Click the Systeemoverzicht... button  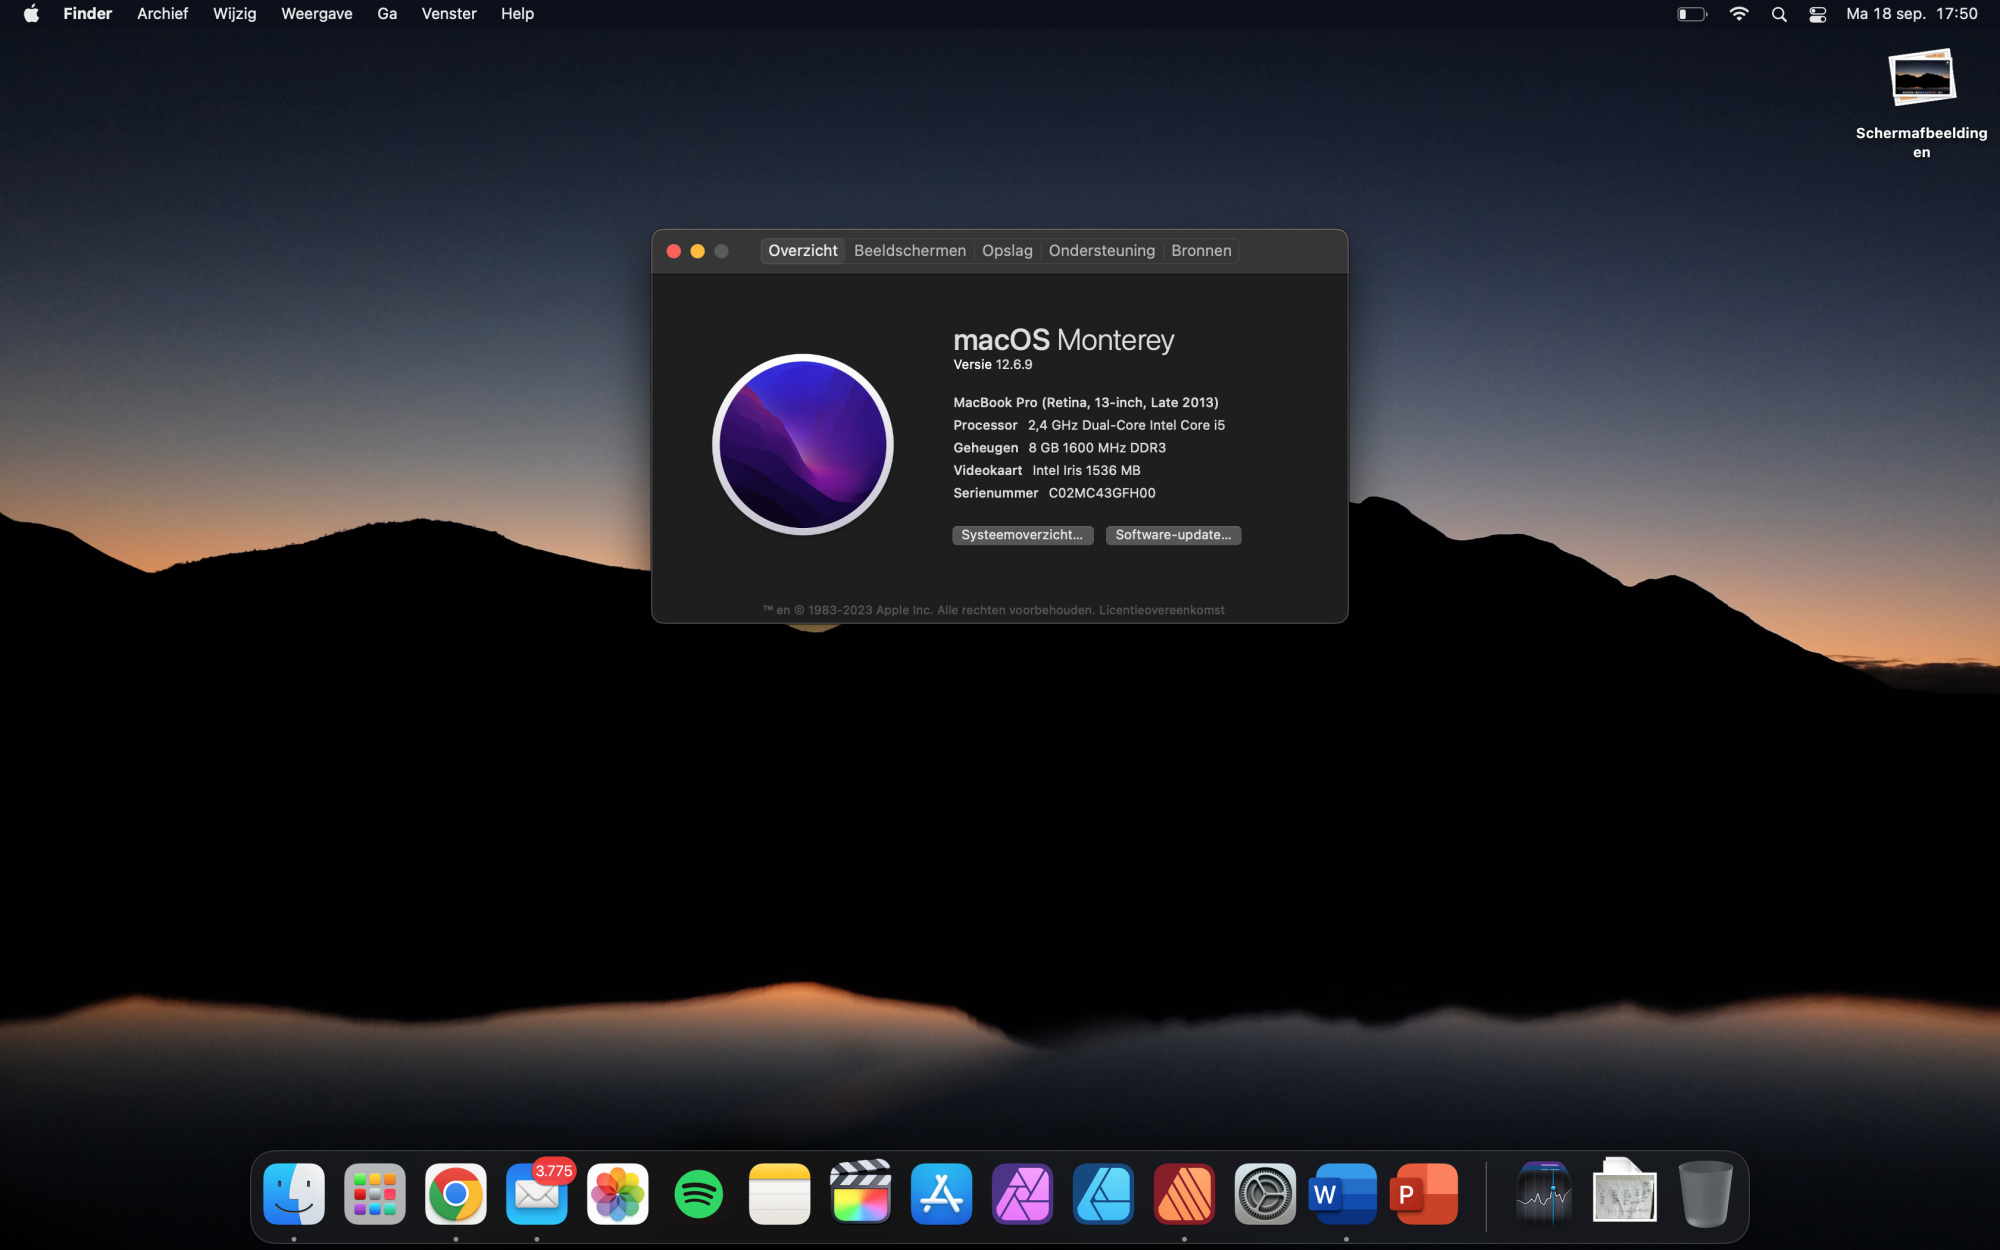click(1022, 535)
